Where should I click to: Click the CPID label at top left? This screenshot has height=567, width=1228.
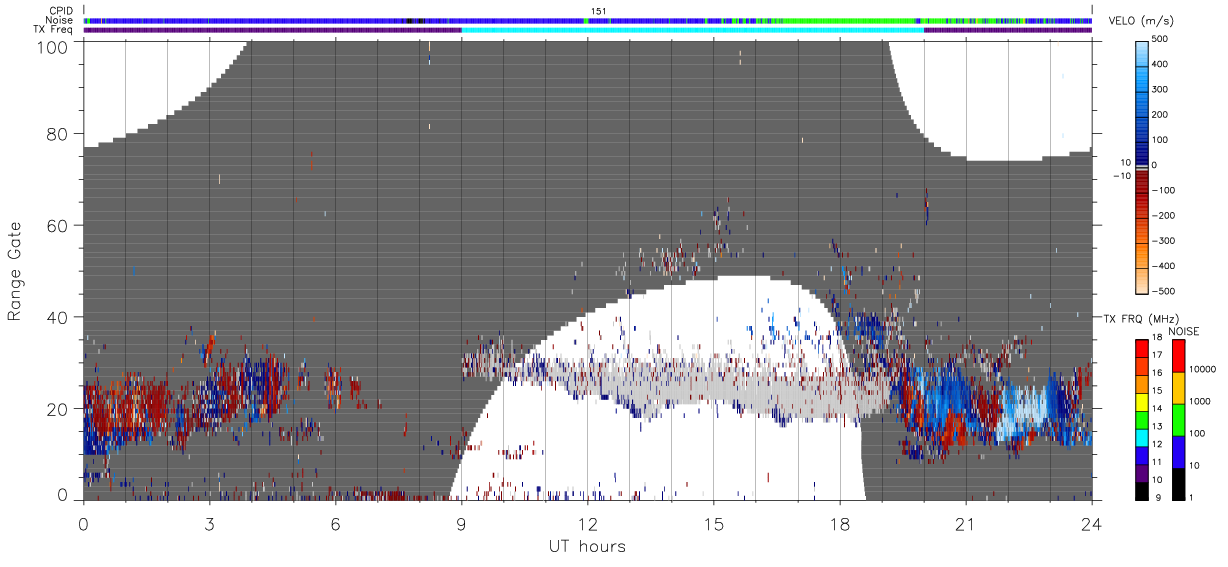pos(60,11)
